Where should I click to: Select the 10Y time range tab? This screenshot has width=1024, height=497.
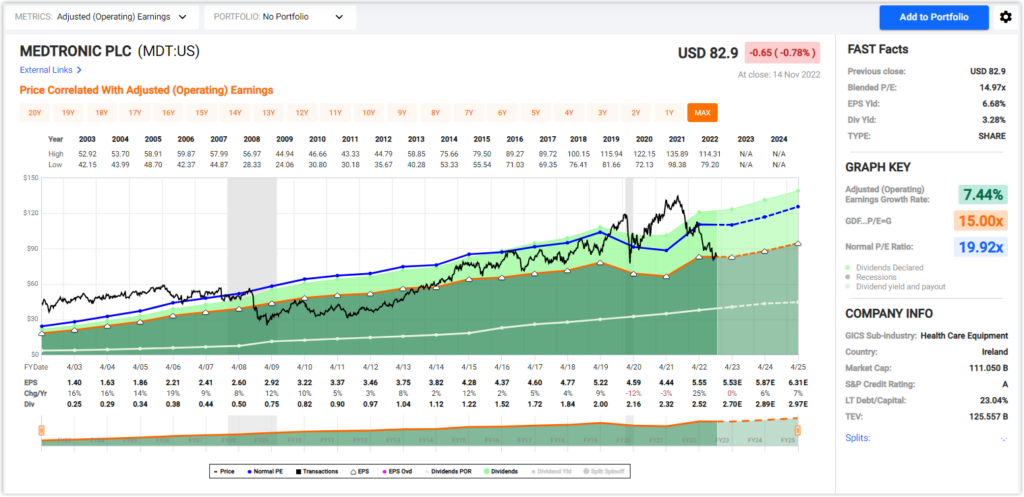coord(368,113)
